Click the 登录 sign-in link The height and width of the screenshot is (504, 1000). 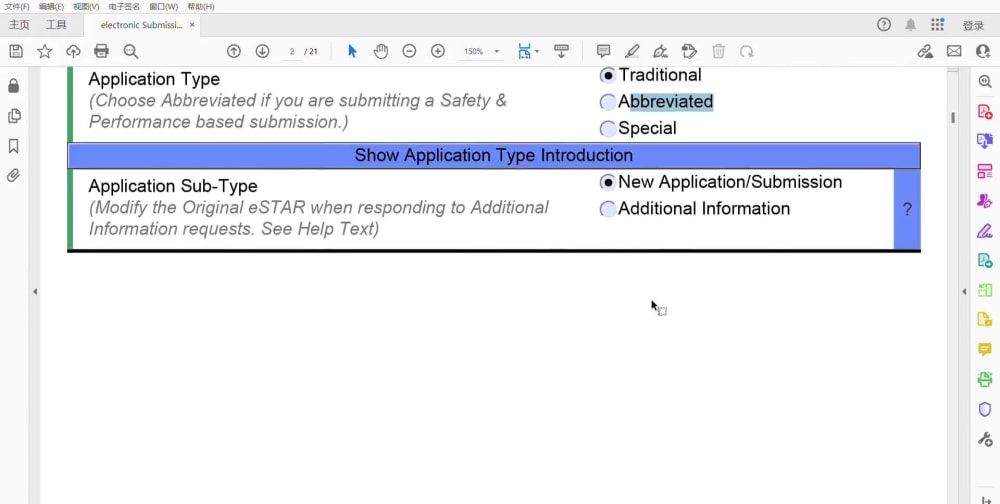973,26
